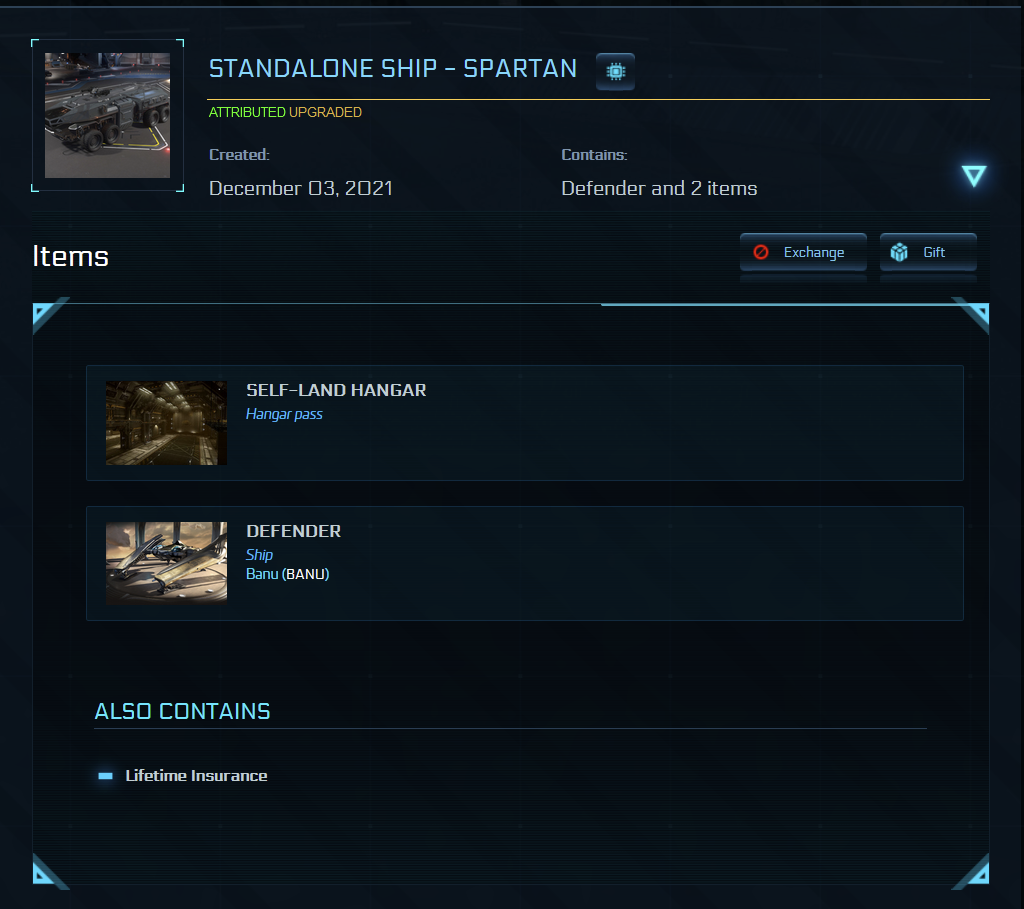Click the Banu (BANU) manufacturer text
The width and height of the screenshot is (1024, 909).
coord(287,574)
